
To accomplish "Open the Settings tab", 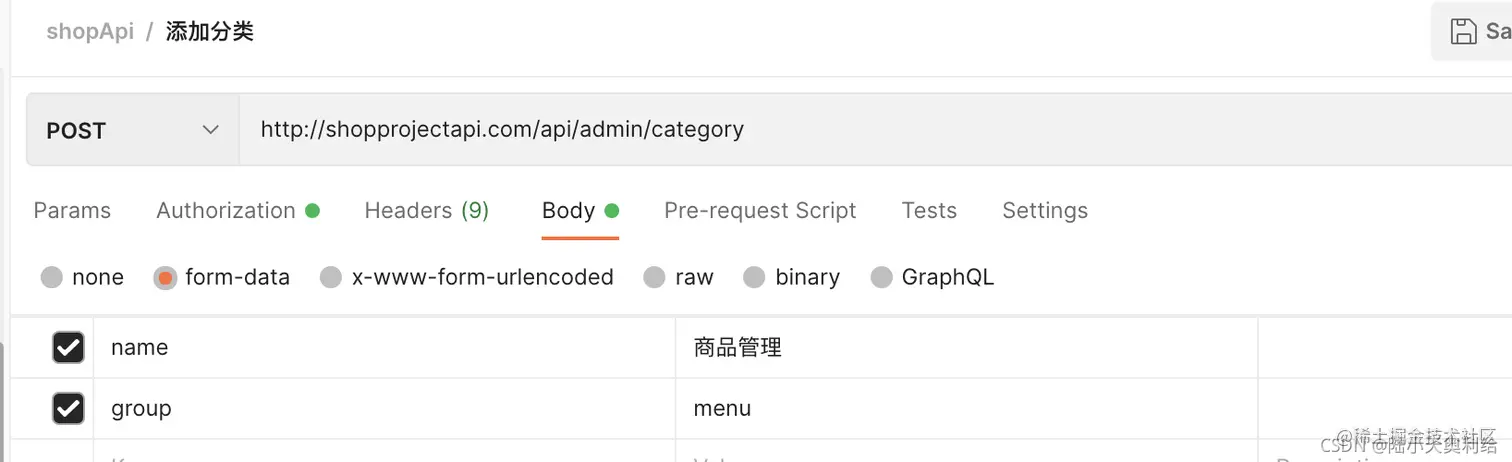I will [1045, 211].
